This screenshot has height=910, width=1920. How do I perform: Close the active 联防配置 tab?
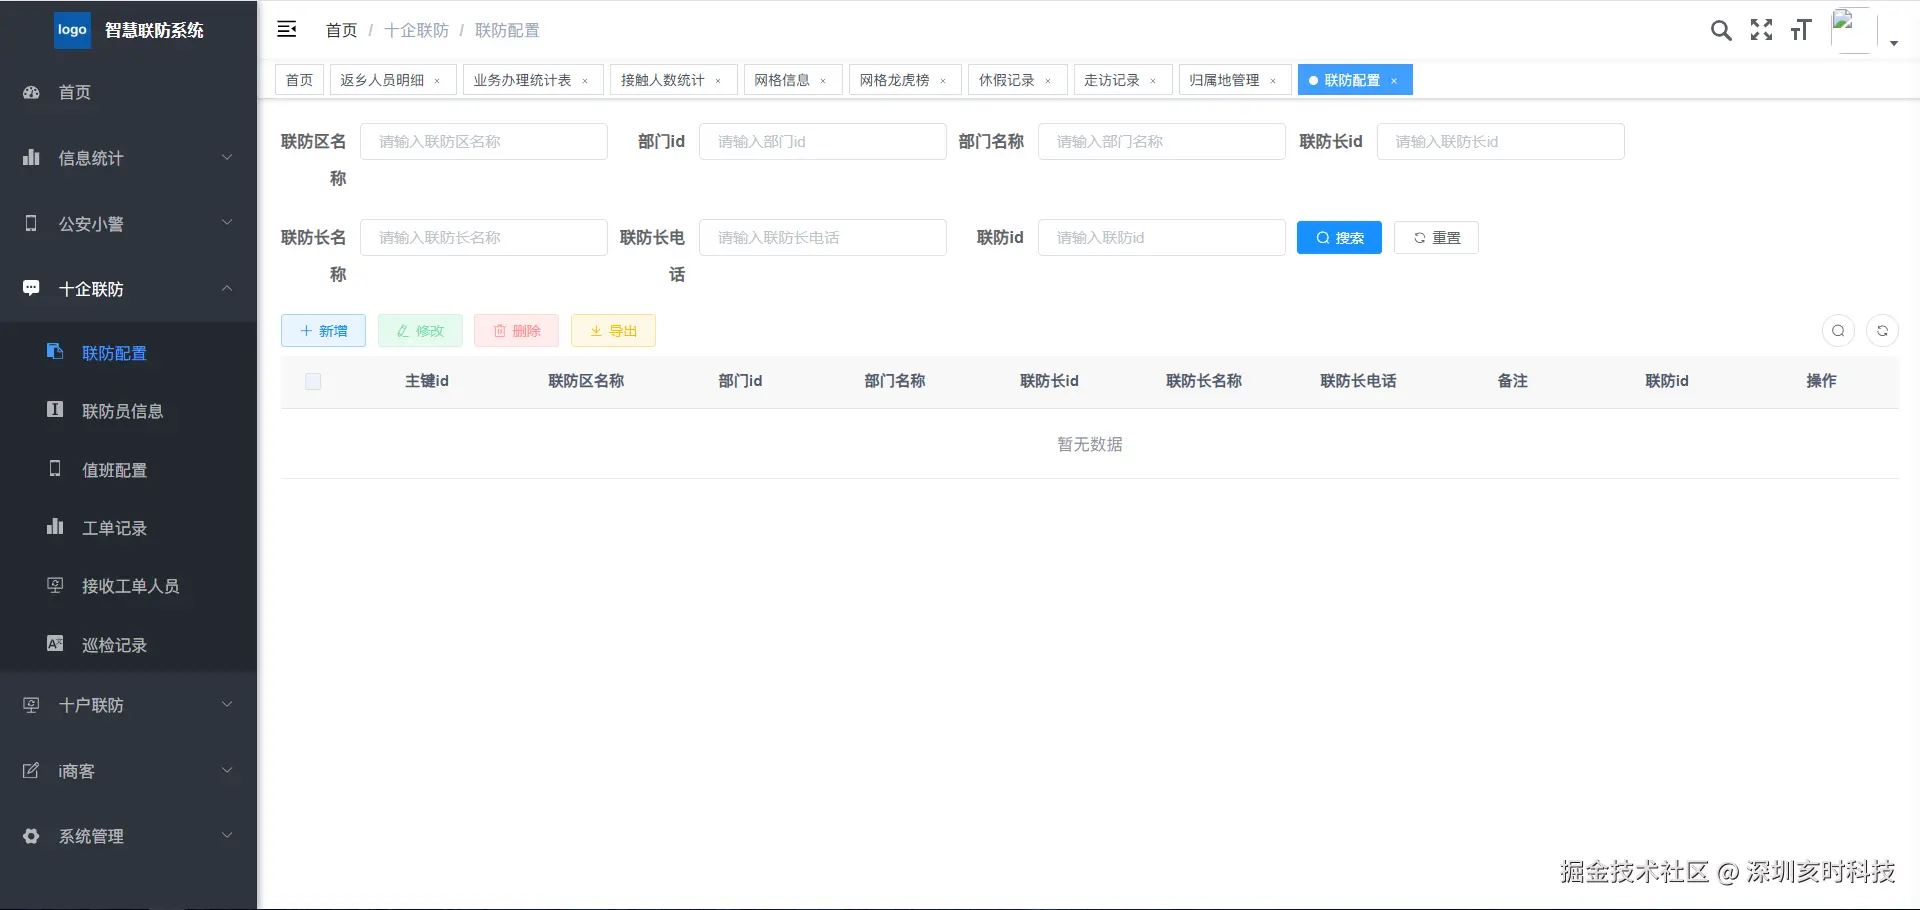(x=1394, y=81)
